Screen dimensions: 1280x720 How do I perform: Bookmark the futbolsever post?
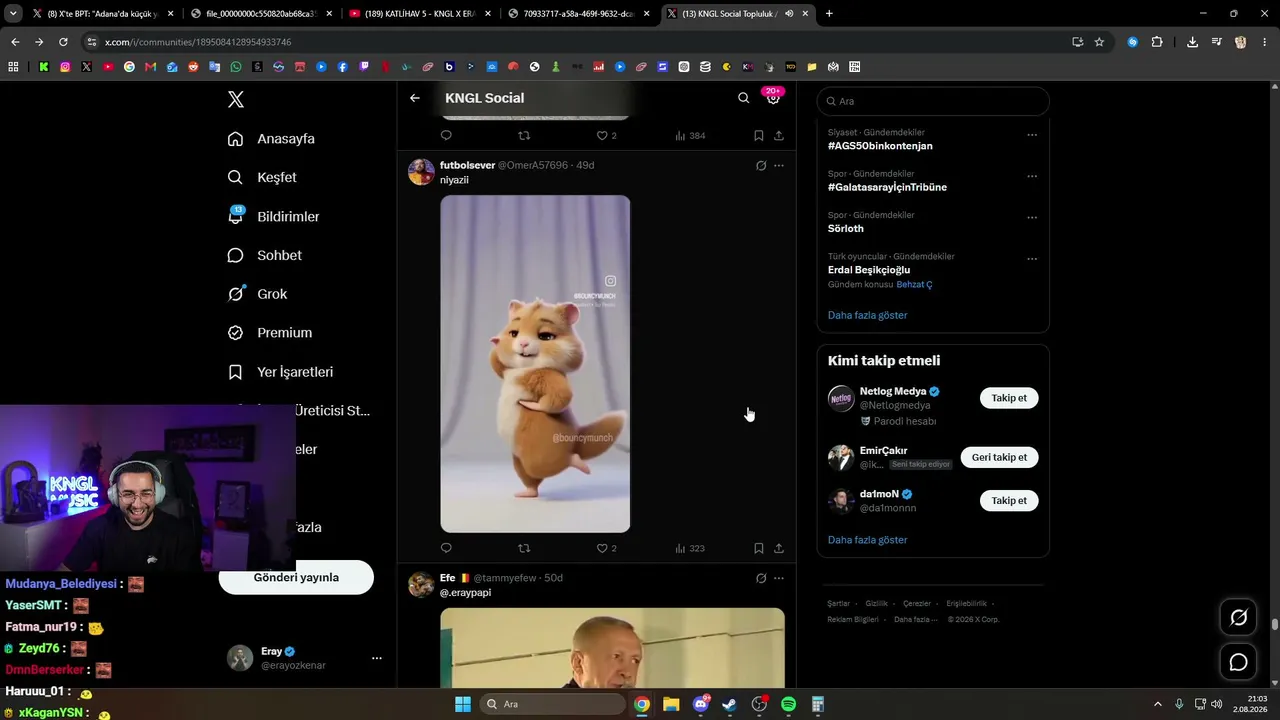(x=758, y=548)
